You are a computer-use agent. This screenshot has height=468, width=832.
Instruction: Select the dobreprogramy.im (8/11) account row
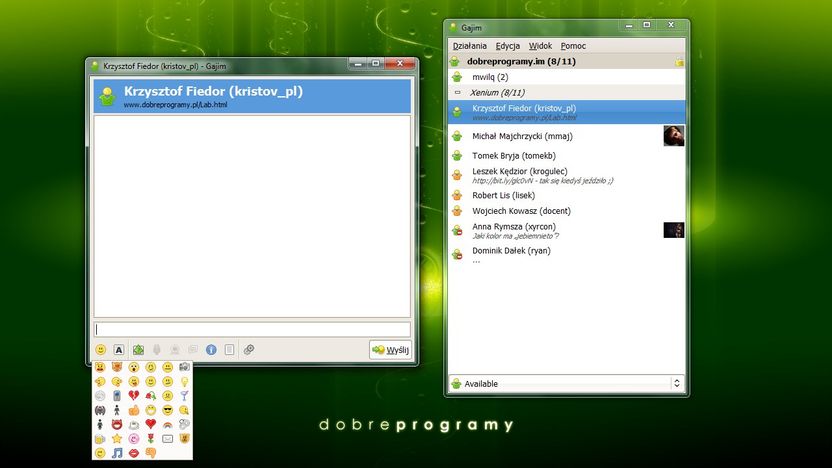pyautogui.click(x=566, y=62)
